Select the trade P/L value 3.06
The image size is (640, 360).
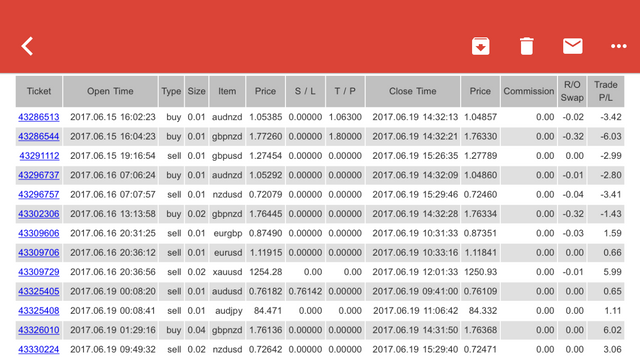(612, 350)
